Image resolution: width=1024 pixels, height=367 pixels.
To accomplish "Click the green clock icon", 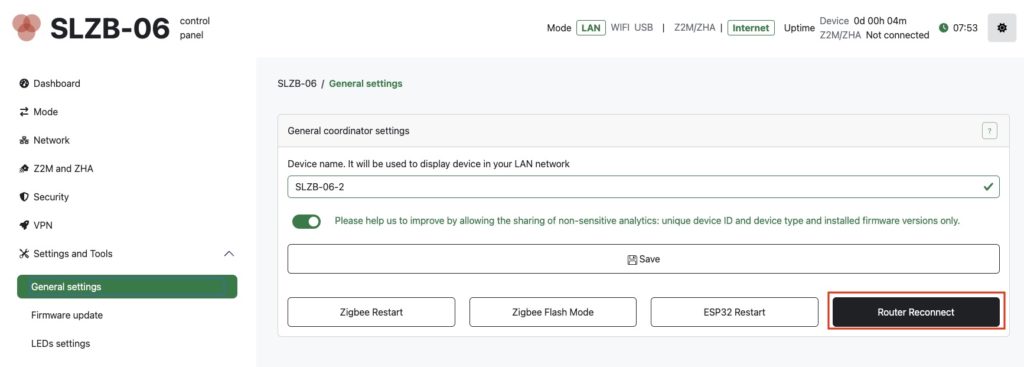I will (943, 28).
